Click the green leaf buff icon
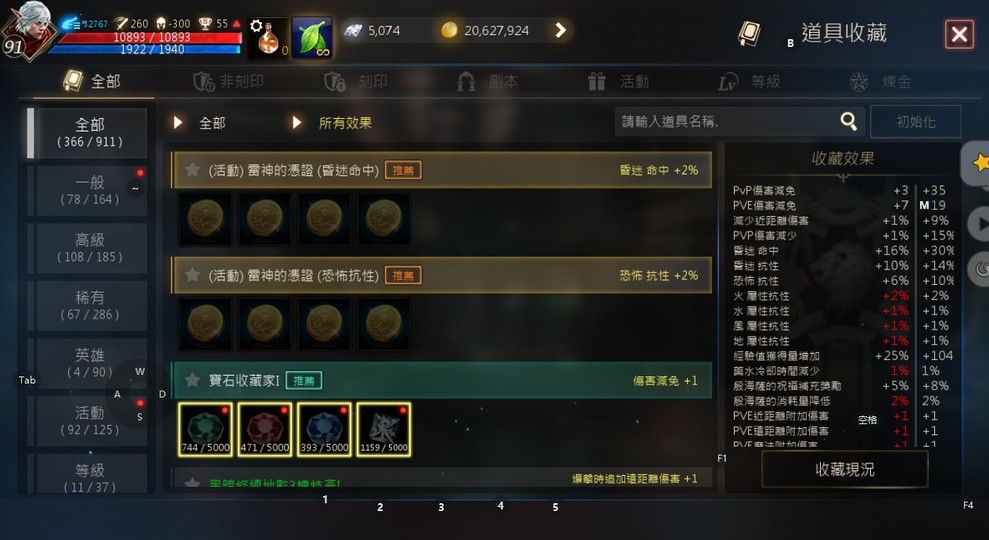This screenshot has height=540, width=989. pyautogui.click(x=312, y=38)
